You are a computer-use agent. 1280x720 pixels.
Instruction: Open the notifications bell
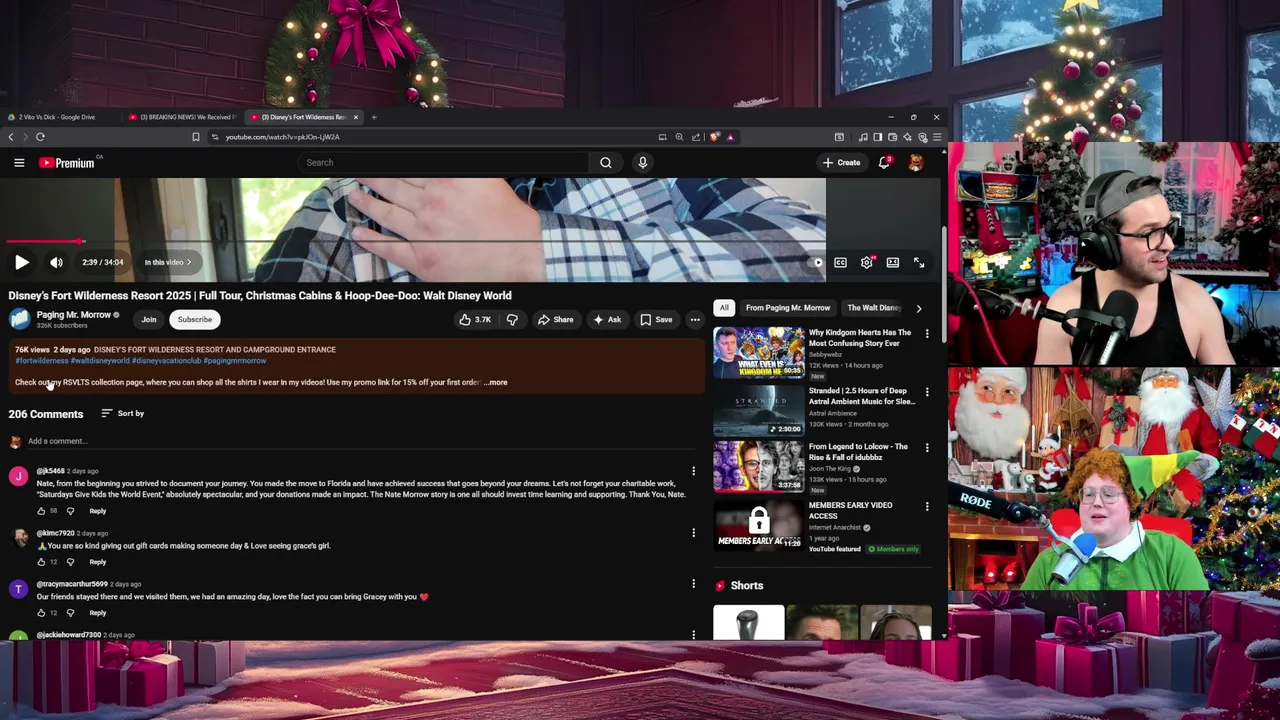[x=884, y=162]
